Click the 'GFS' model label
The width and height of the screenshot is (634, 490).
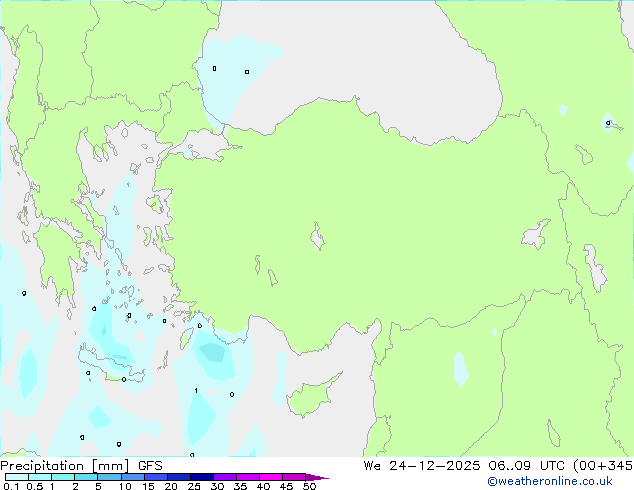pyautogui.click(x=150, y=466)
